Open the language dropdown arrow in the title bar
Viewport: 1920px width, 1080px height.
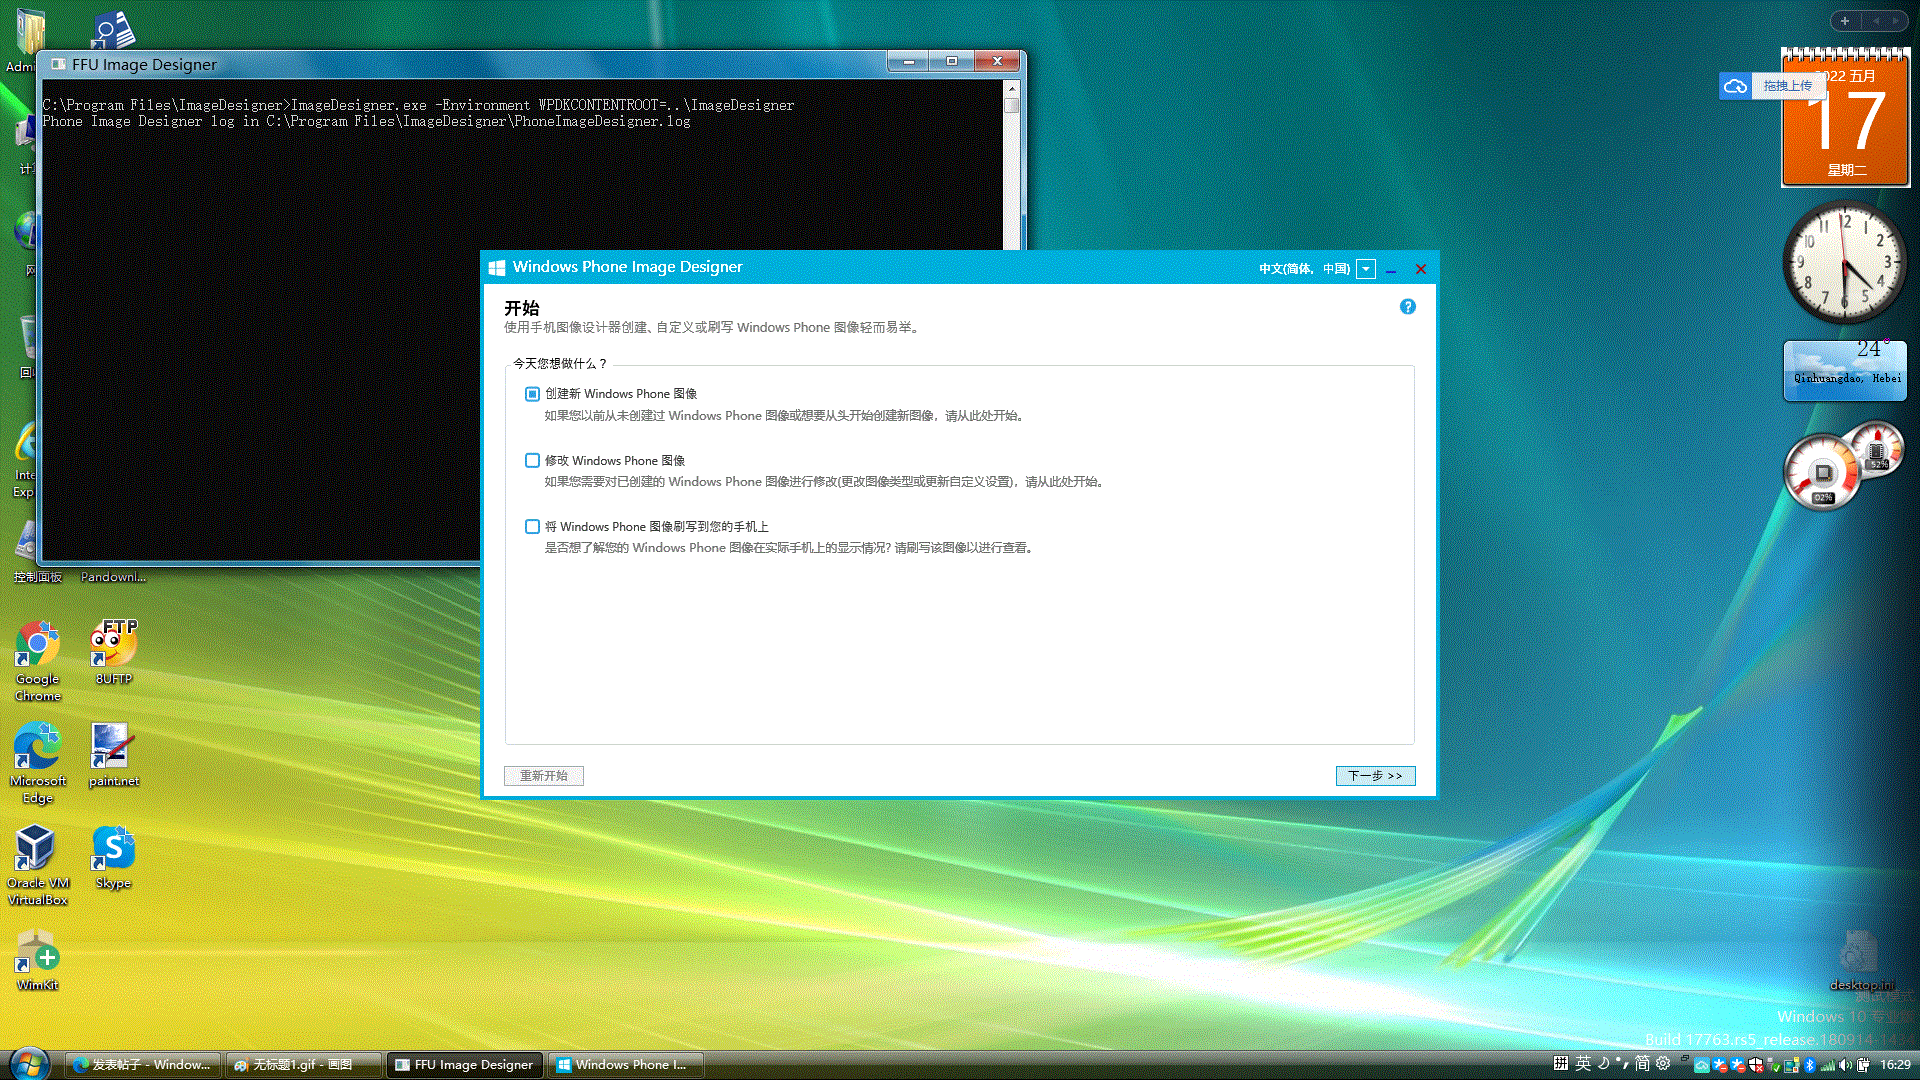coord(1365,269)
